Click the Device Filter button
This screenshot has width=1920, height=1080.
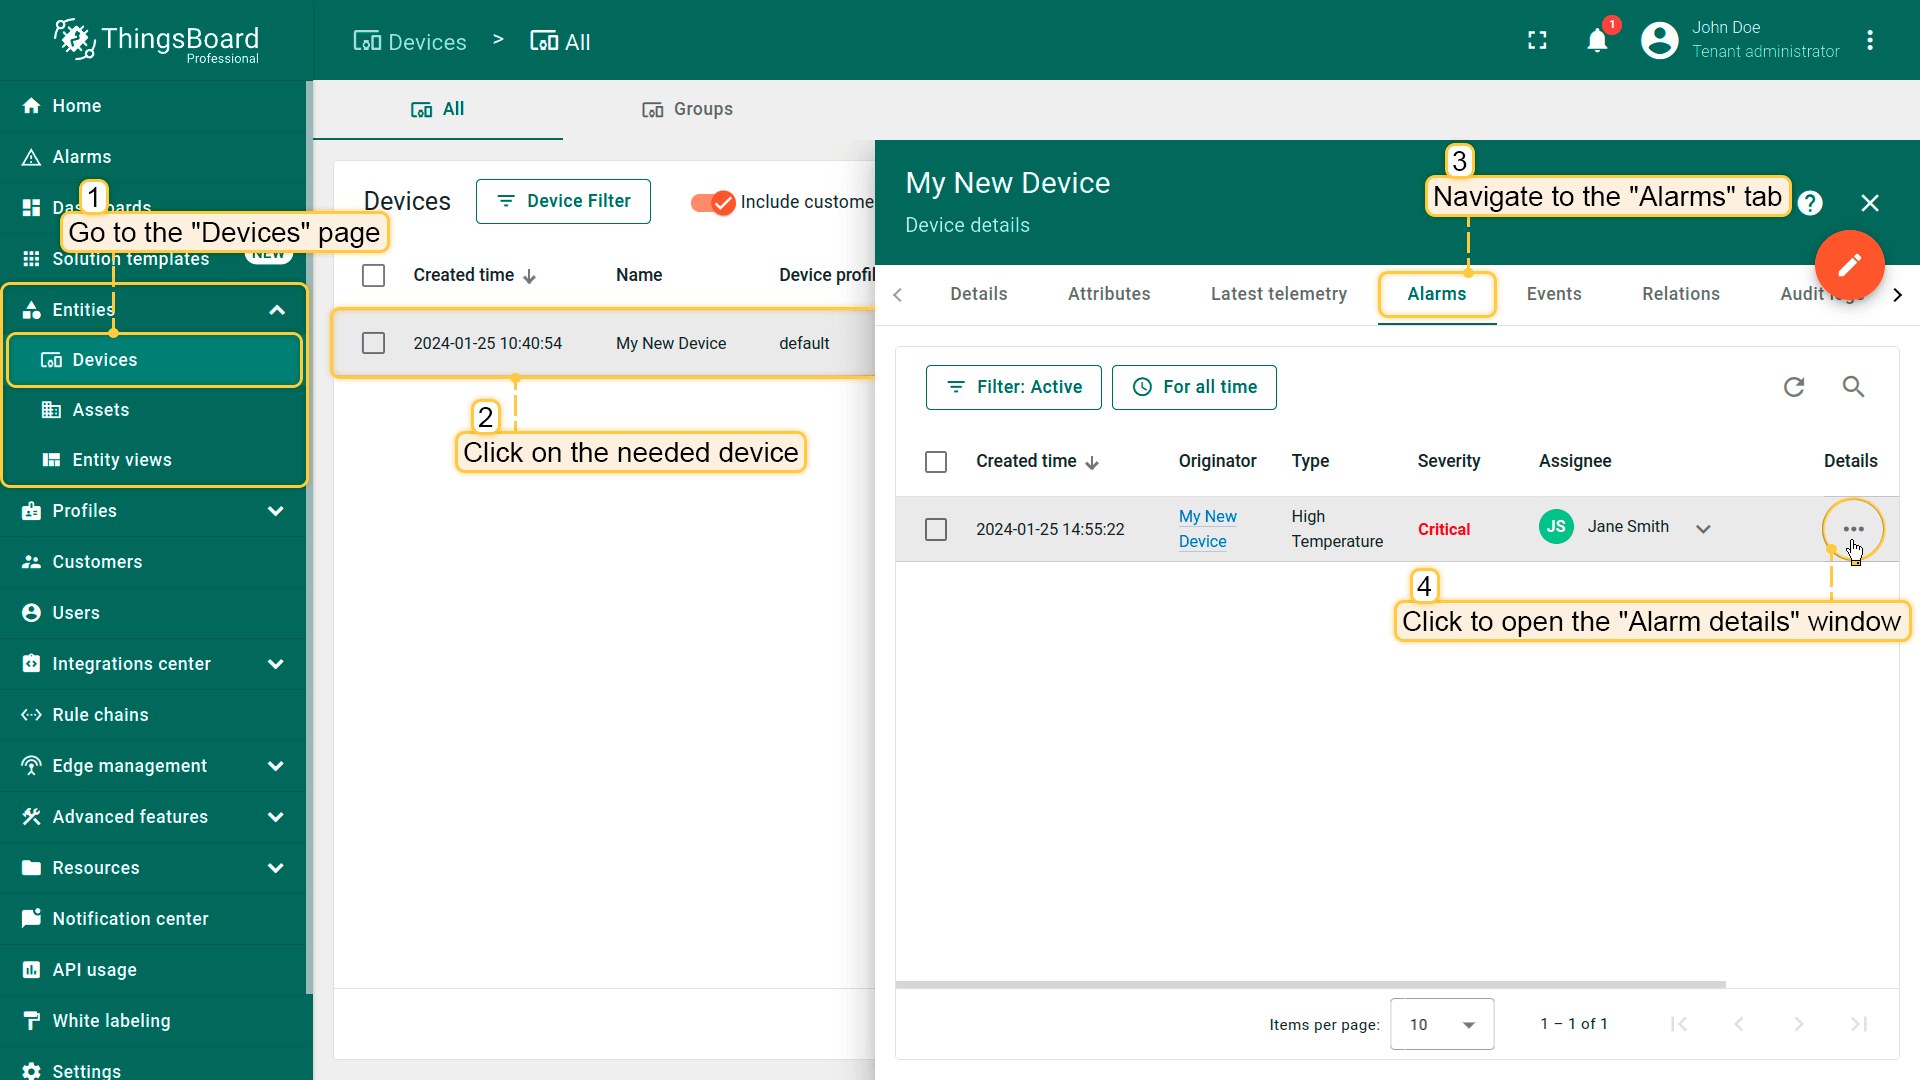click(x=563, y=201)
